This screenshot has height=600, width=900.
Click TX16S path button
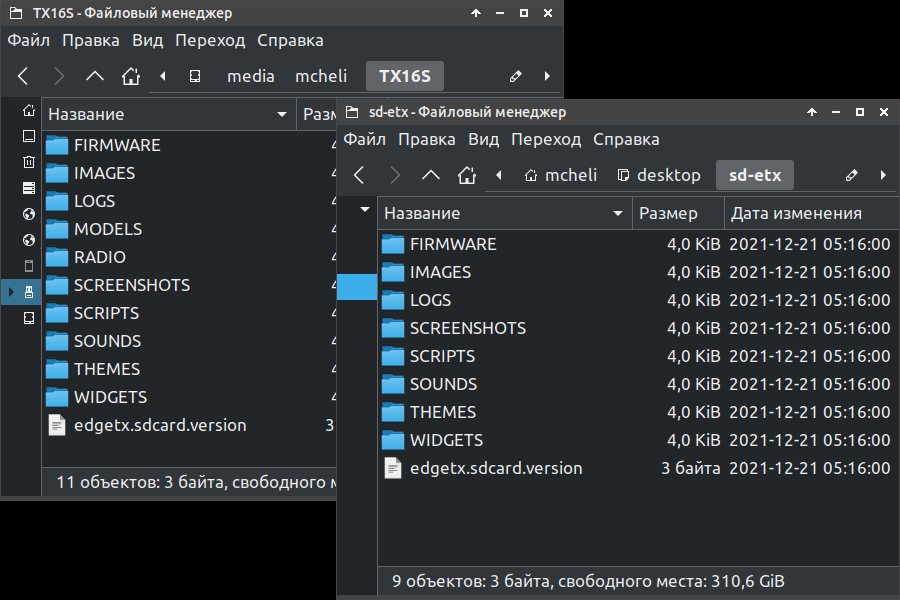coord(405,76)
